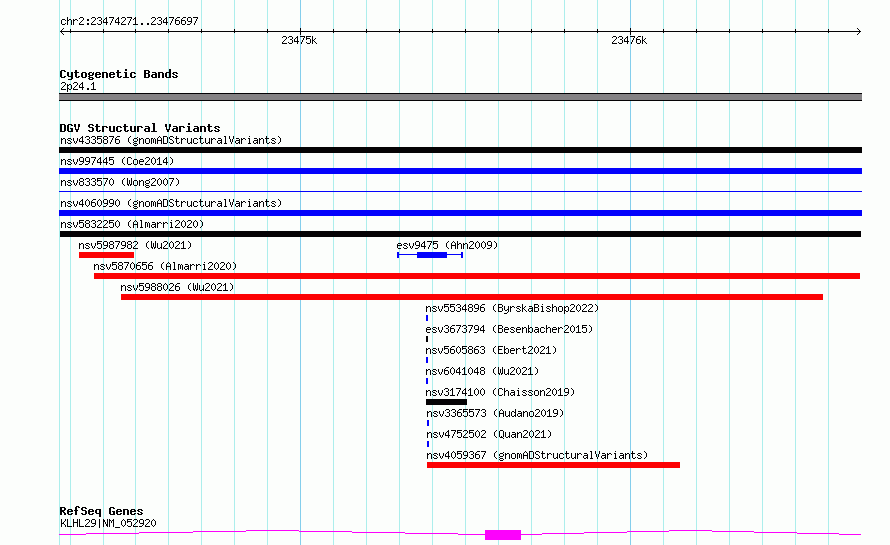Select the nsv3174100 (Chaisson2019) label

coord(500,392)
